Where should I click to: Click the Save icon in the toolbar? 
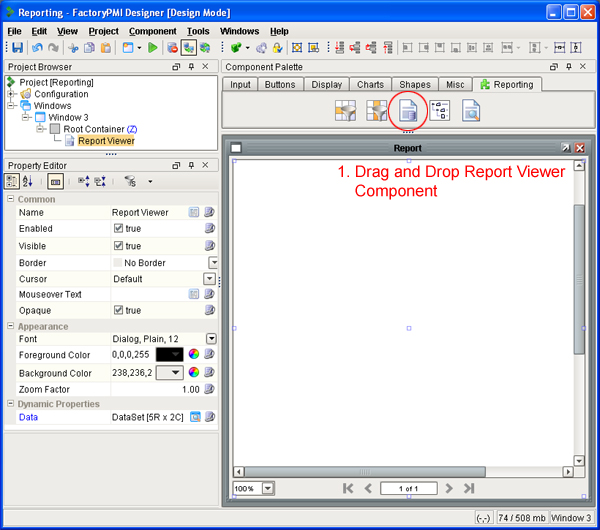click(17, 47)
